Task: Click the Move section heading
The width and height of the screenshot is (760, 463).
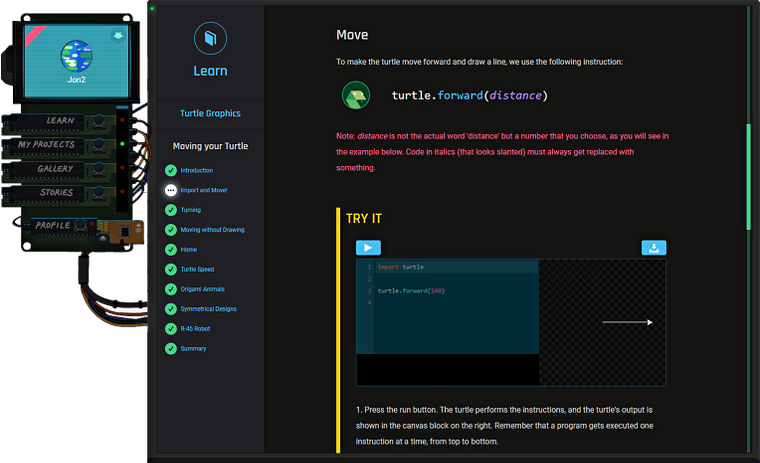Action: (x=352, y=35)
